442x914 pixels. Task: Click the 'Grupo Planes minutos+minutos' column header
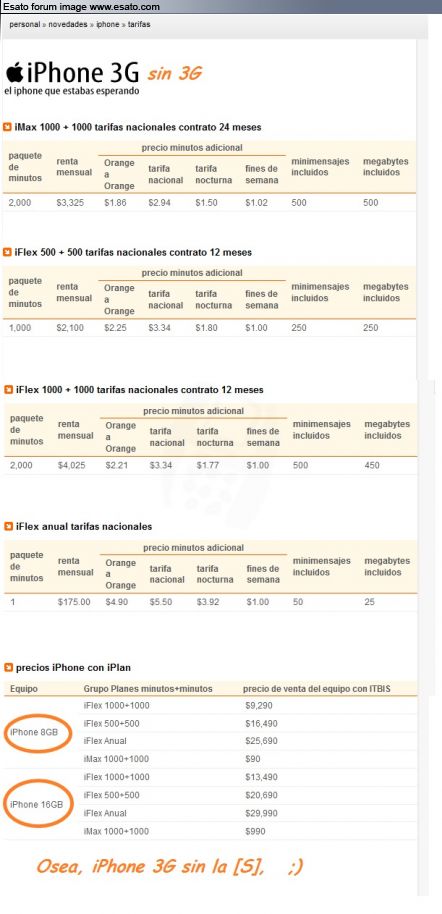point(148,689)
